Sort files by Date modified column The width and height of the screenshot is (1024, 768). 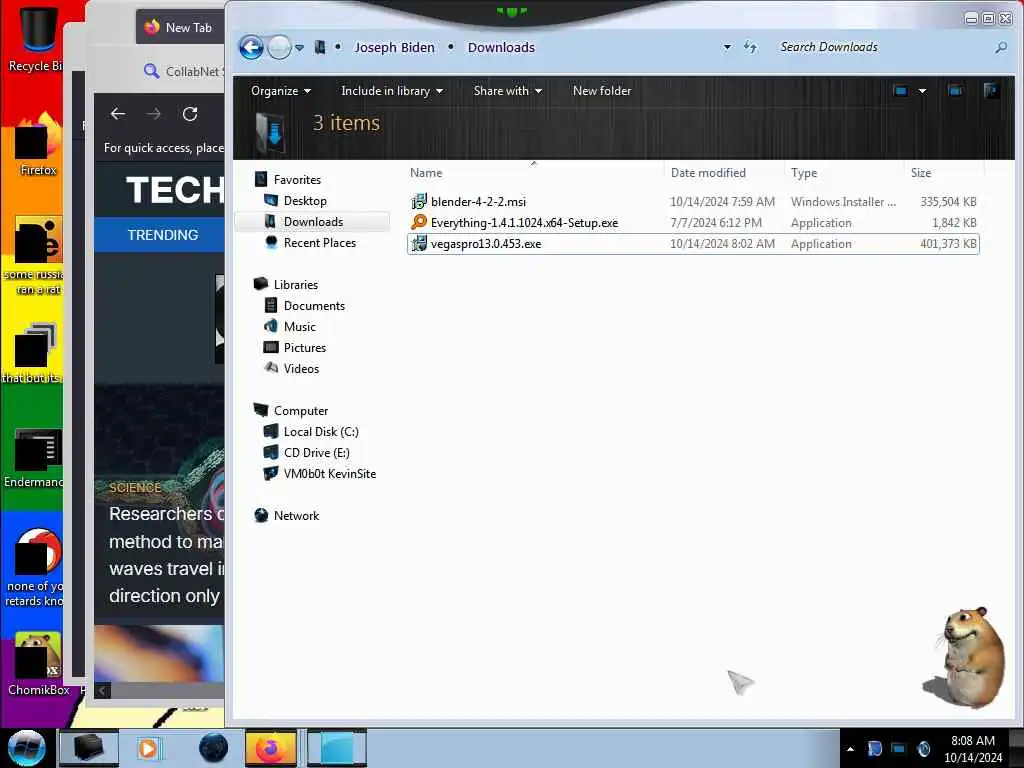pos(708,172)
